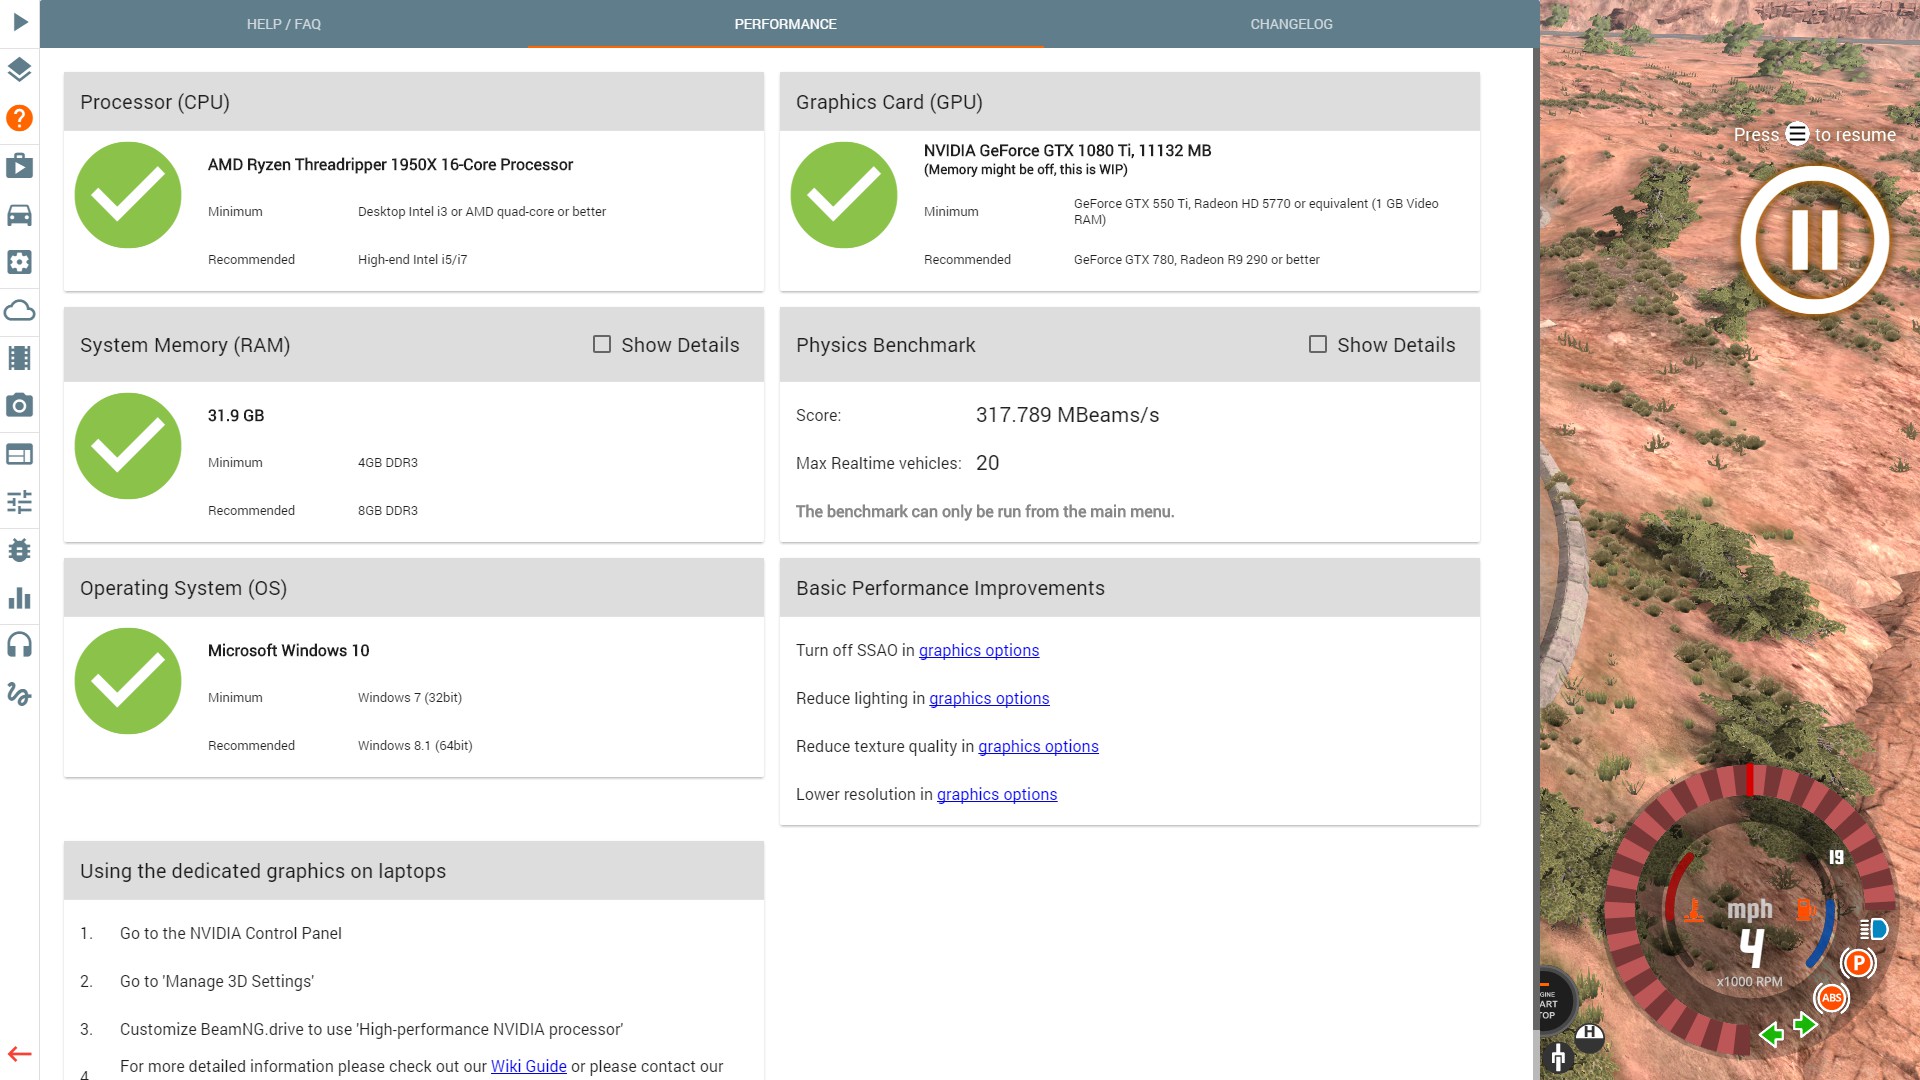Open the debug bug icon
Screen dimensions: 1920x1080
click(x=19, y=550)
